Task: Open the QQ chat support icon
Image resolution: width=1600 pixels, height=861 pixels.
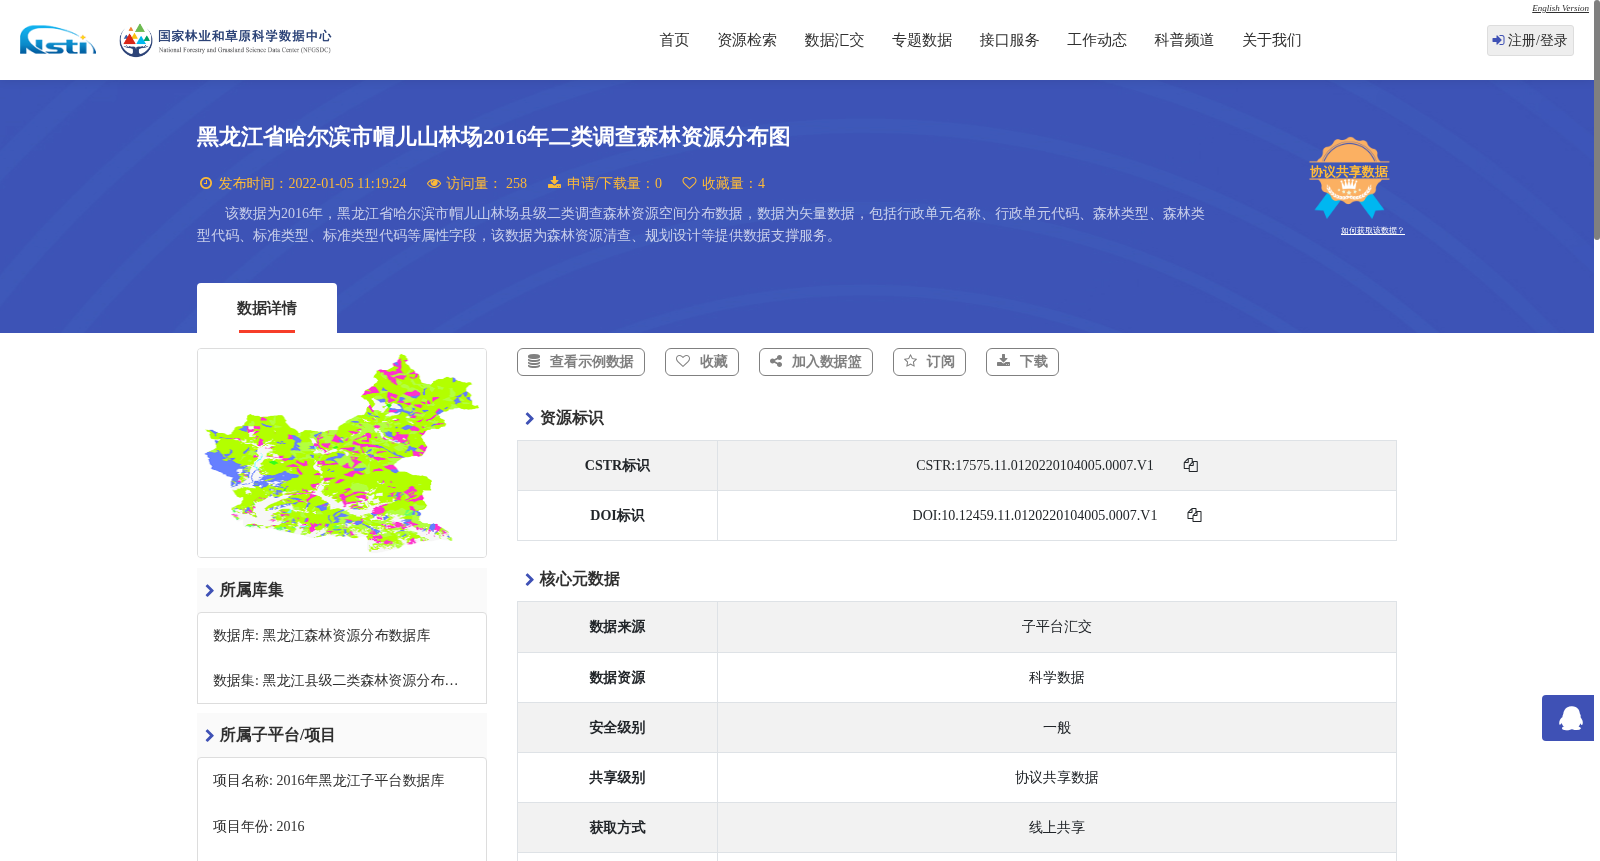Action: [x=1570, y=718]
